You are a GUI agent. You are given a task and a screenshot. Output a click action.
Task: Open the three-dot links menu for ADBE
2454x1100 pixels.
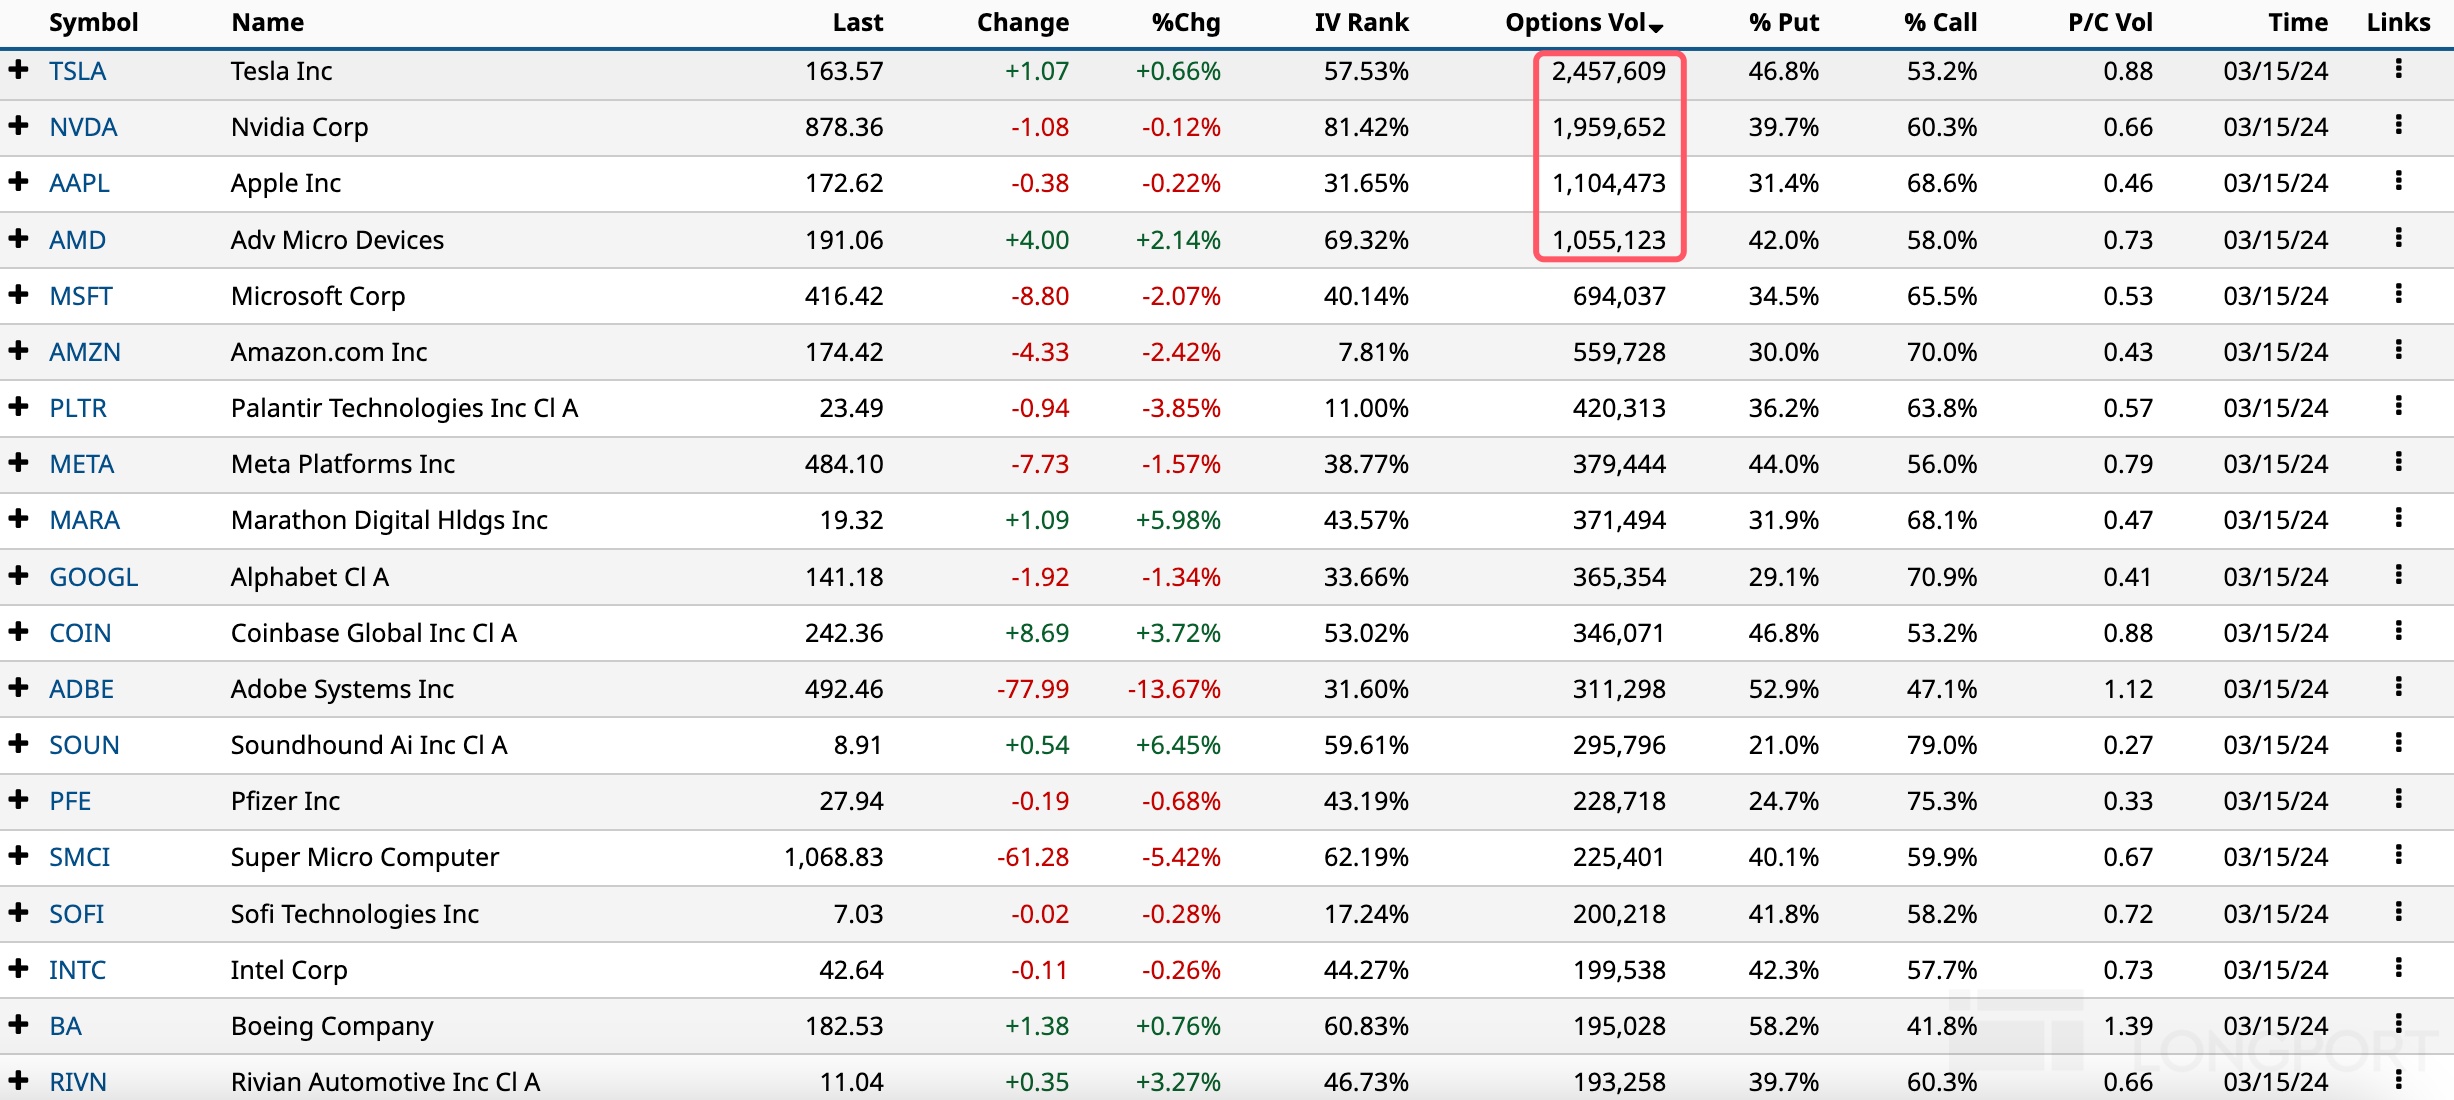pyautogui.click(x=2397, y=687)
